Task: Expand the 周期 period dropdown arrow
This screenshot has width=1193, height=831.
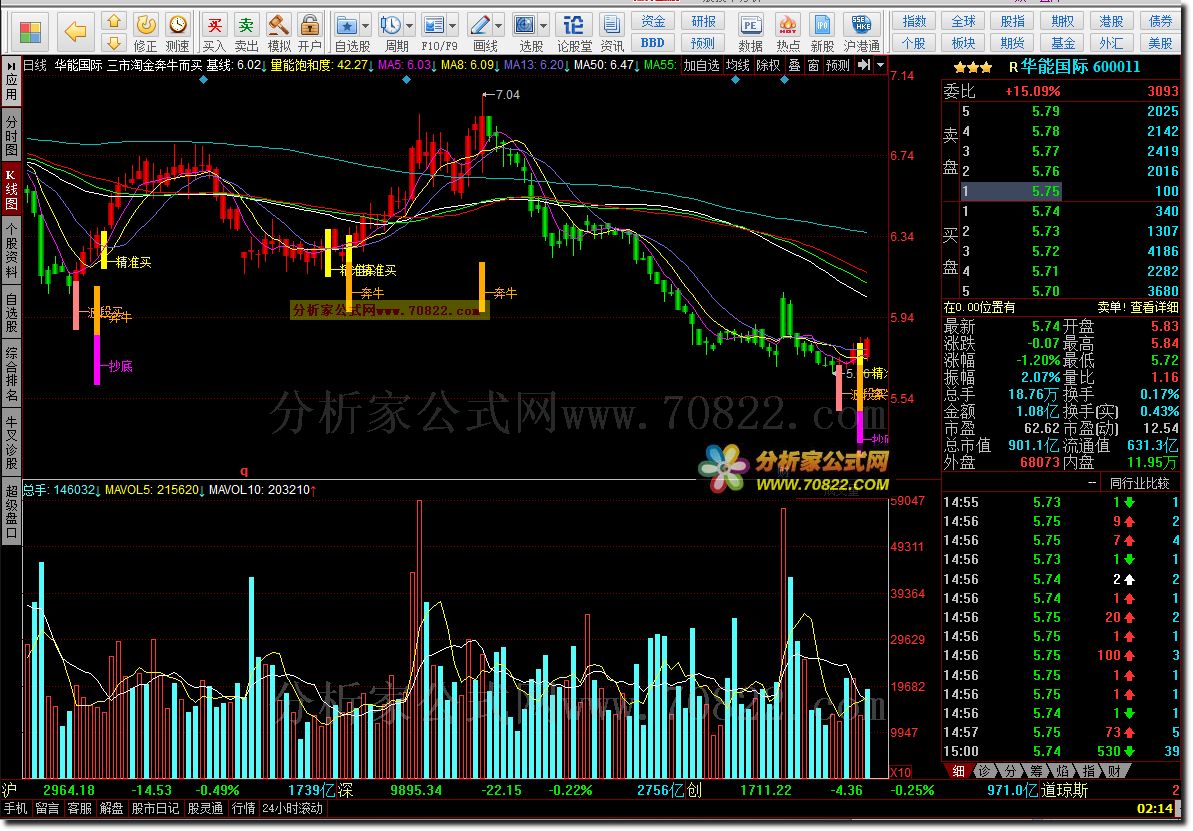Action: point(409,27)
